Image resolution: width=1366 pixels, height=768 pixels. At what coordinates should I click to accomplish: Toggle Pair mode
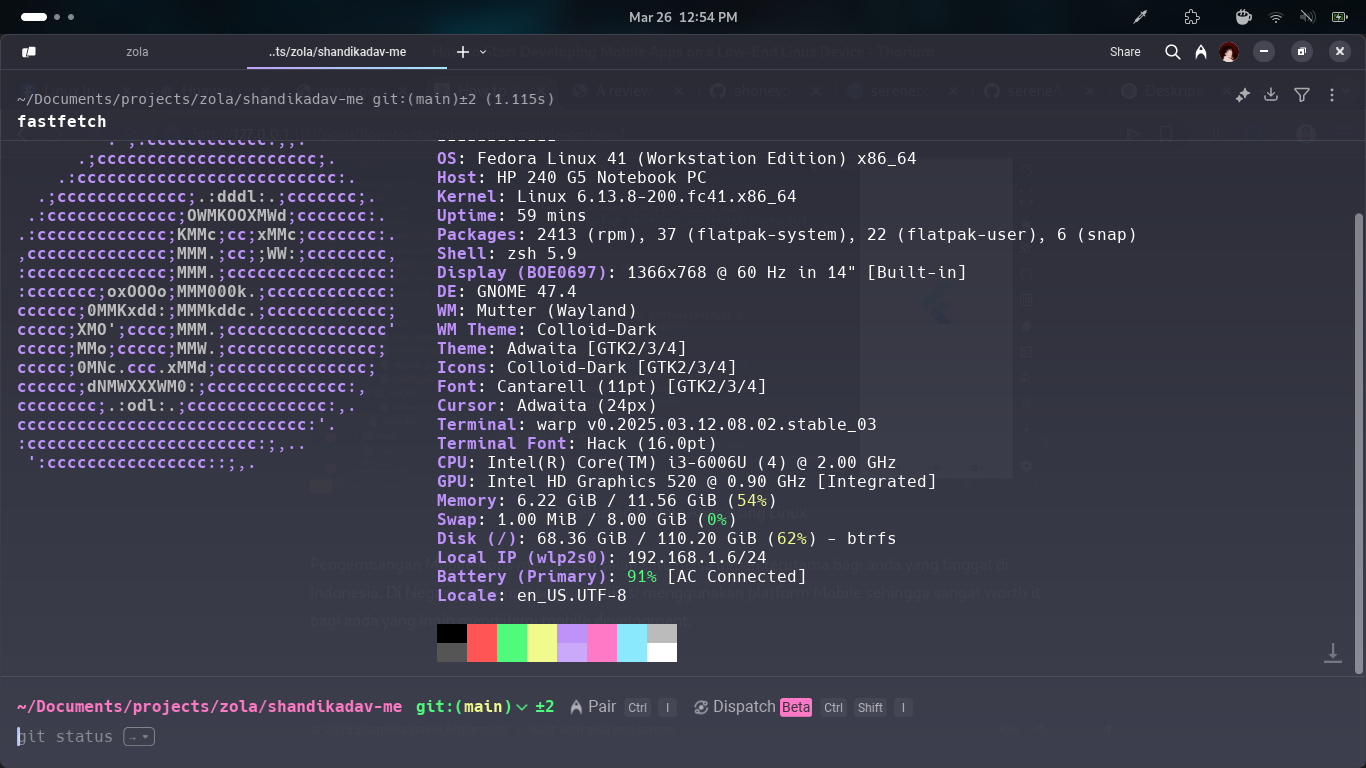click(x=593, y=707)
